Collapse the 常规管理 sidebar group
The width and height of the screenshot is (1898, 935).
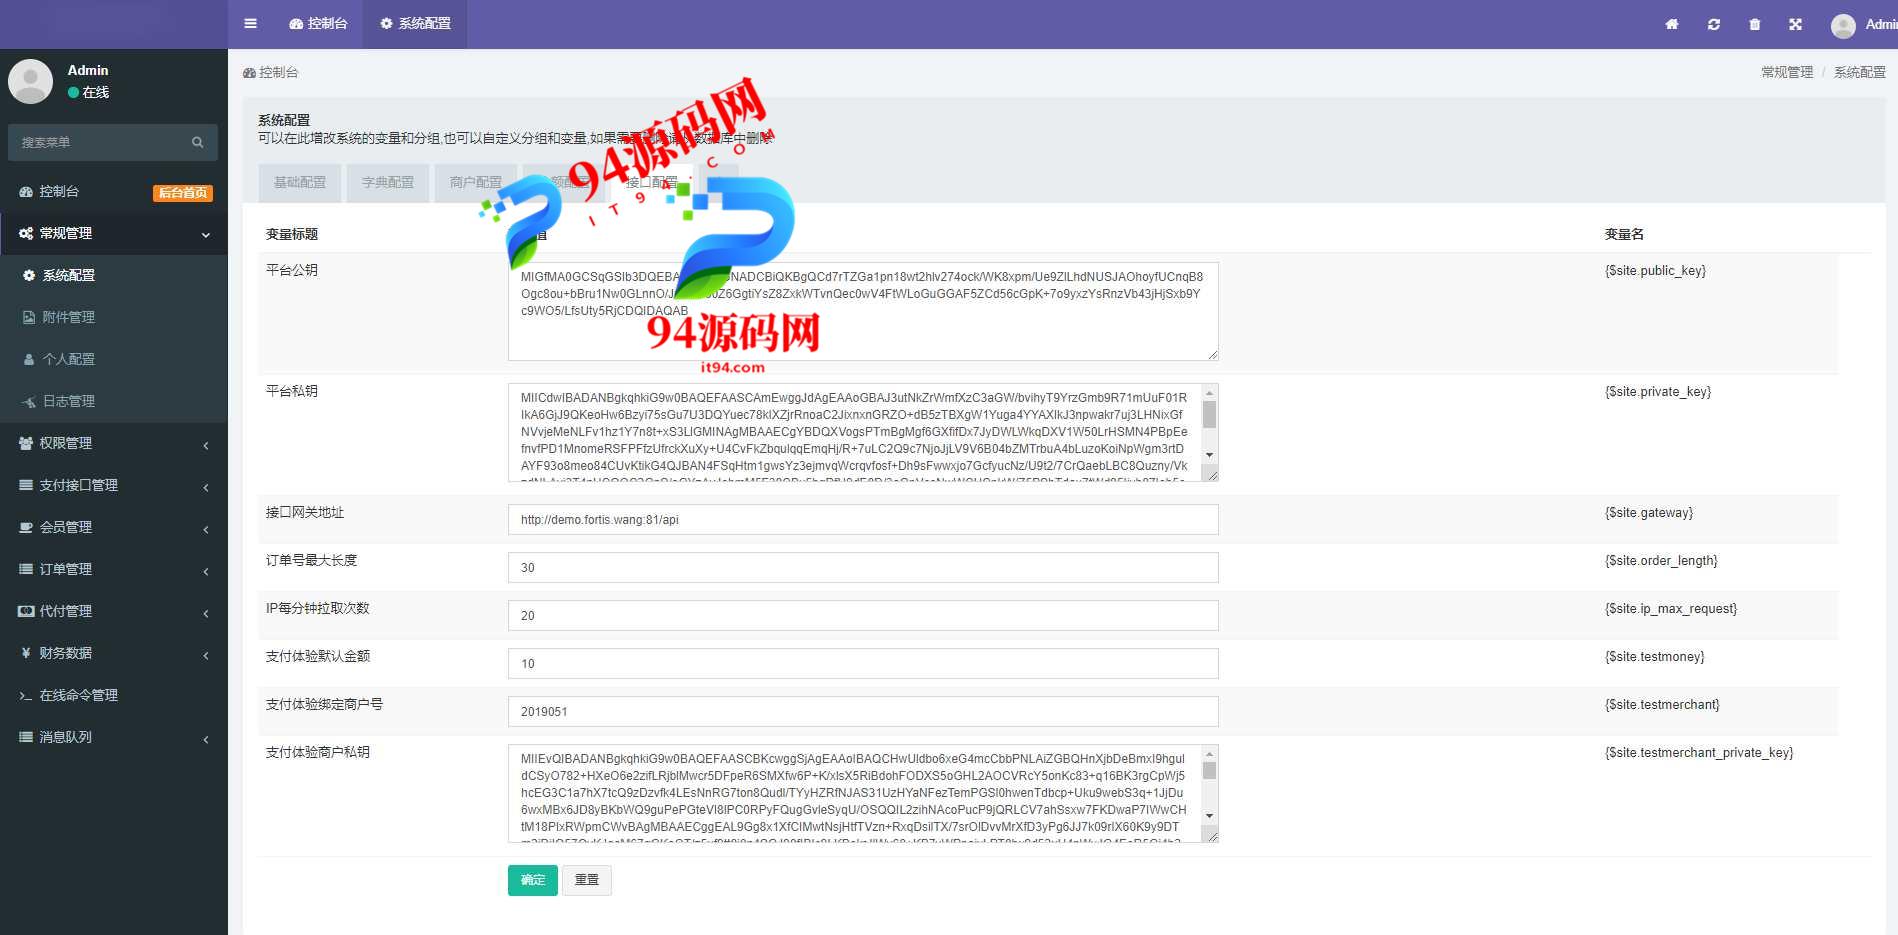[x=114, y=233]
